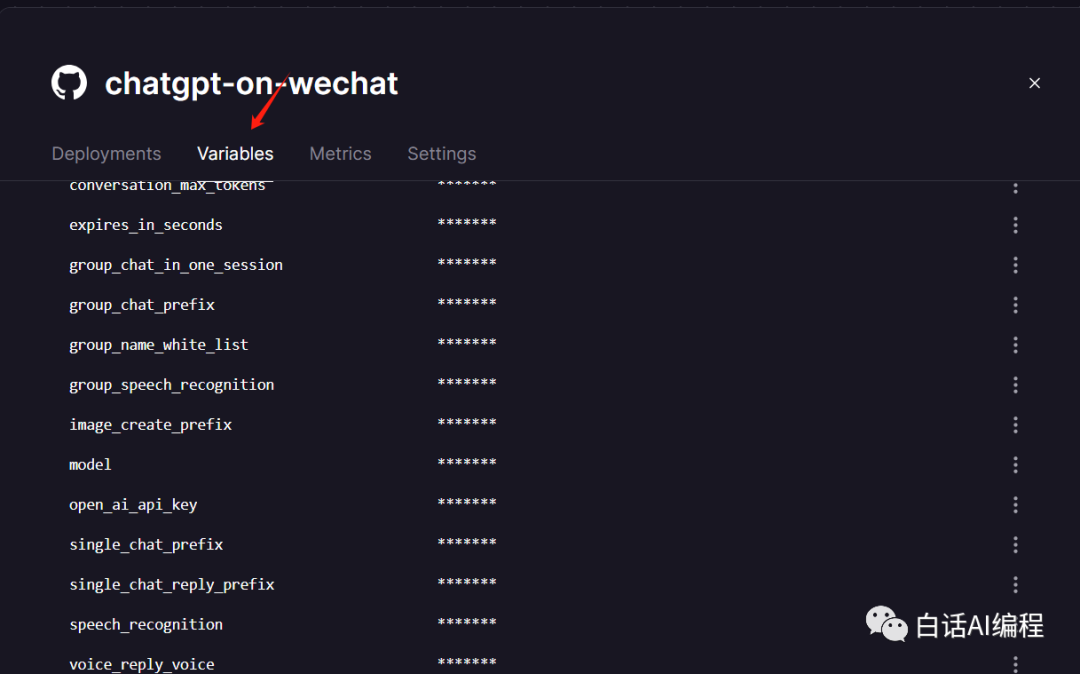Image resolution: width=1080 pixels, height=674 pixels.
Task: Open three-dot menu for single_chat_prefix
Action: coord(1015,545)
